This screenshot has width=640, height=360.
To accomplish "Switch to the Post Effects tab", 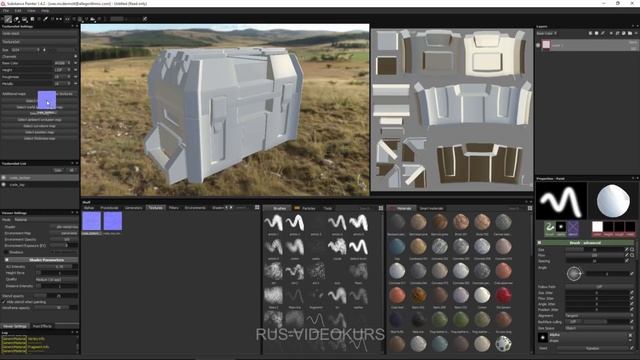I will pos(42,326).
